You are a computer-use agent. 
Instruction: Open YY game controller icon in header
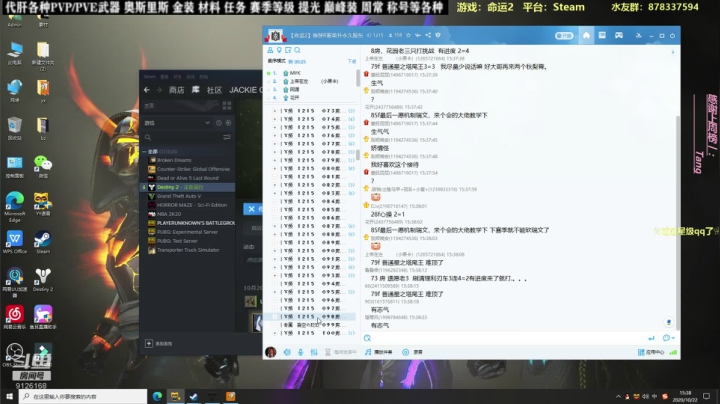click(x=619, y=35)
